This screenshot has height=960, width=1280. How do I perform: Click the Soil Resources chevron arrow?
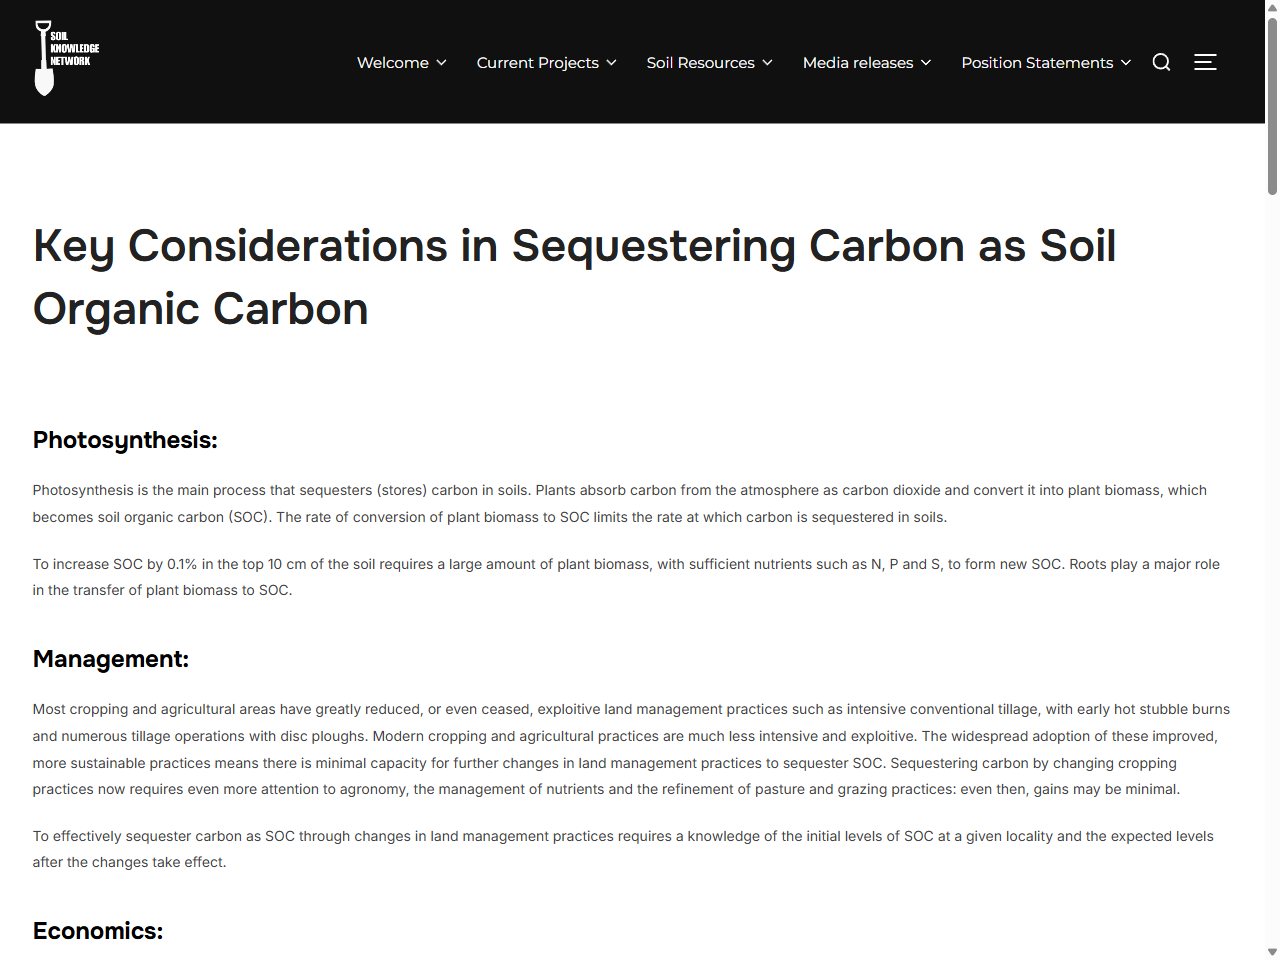coord(767,63)
